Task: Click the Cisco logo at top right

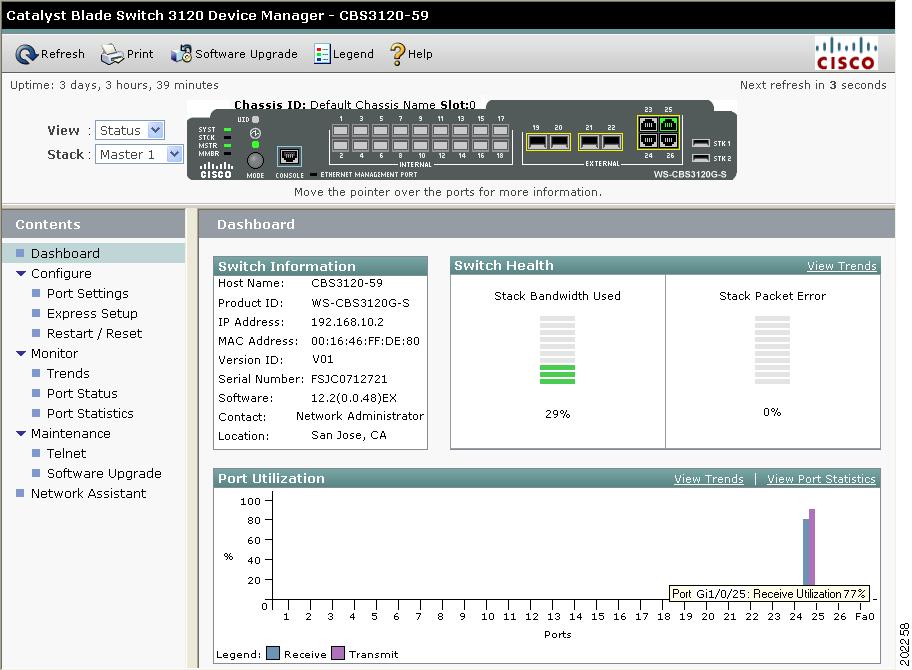Action: click(846, 54)
